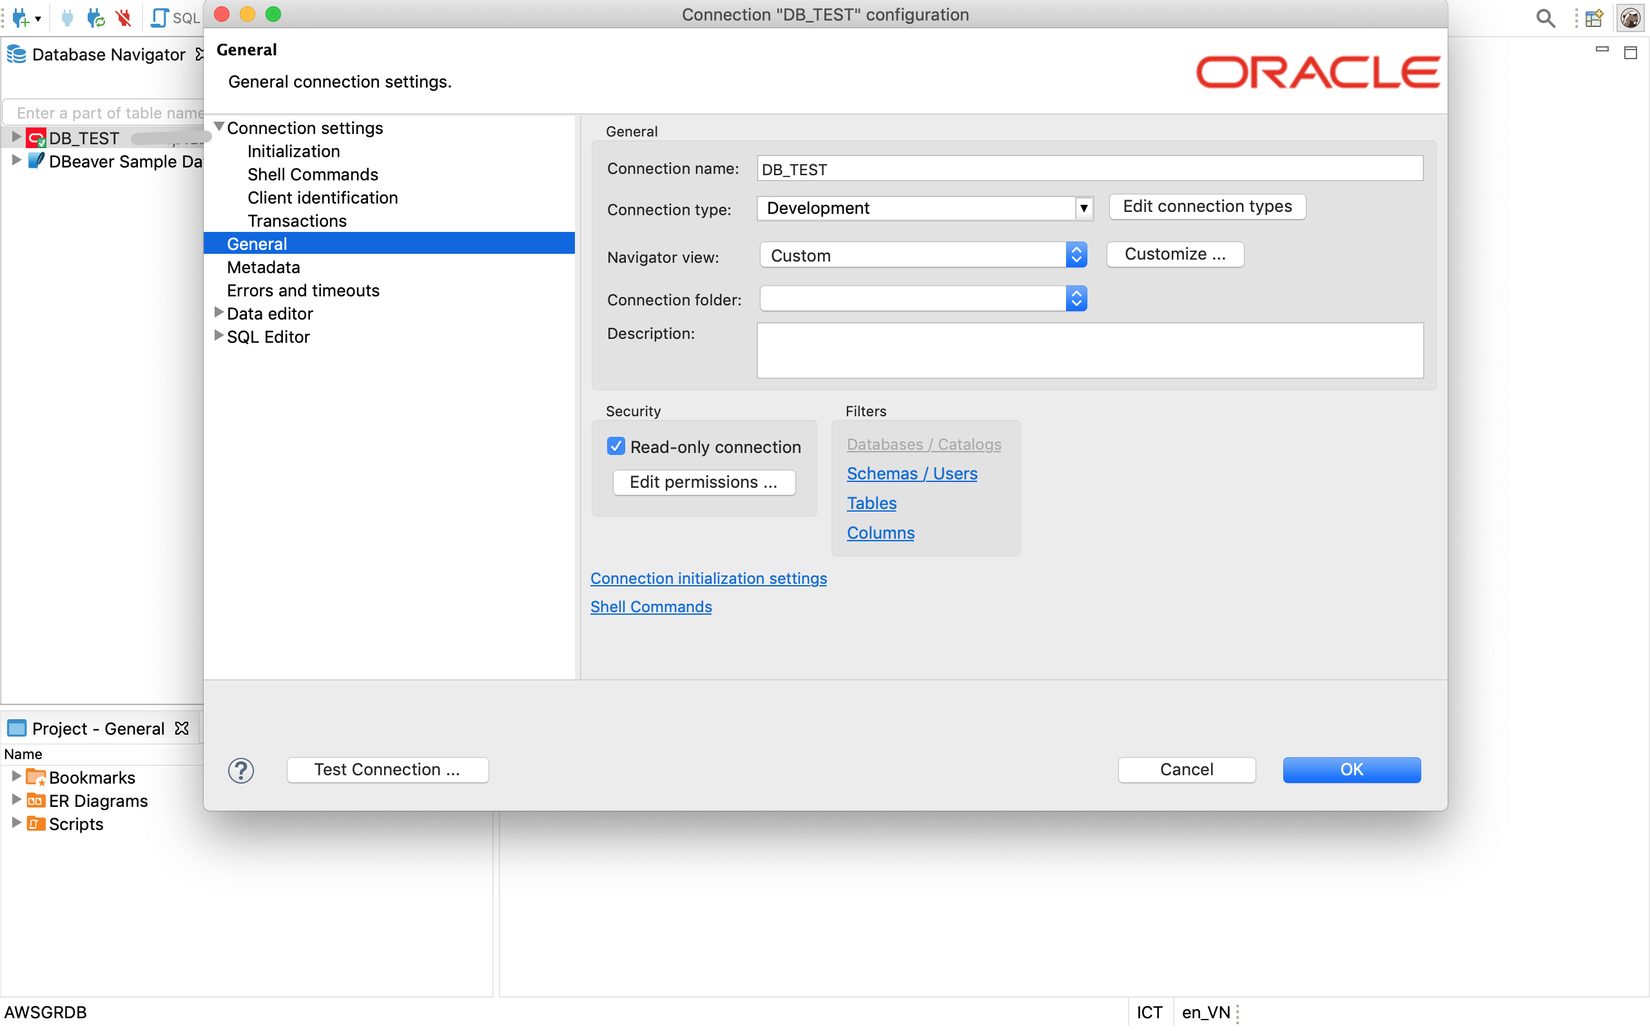Select the ER Diagrams folder icon
The width and height of the screenshot is (1650, 1031).
pyautogui.click(x=36, y=800)
